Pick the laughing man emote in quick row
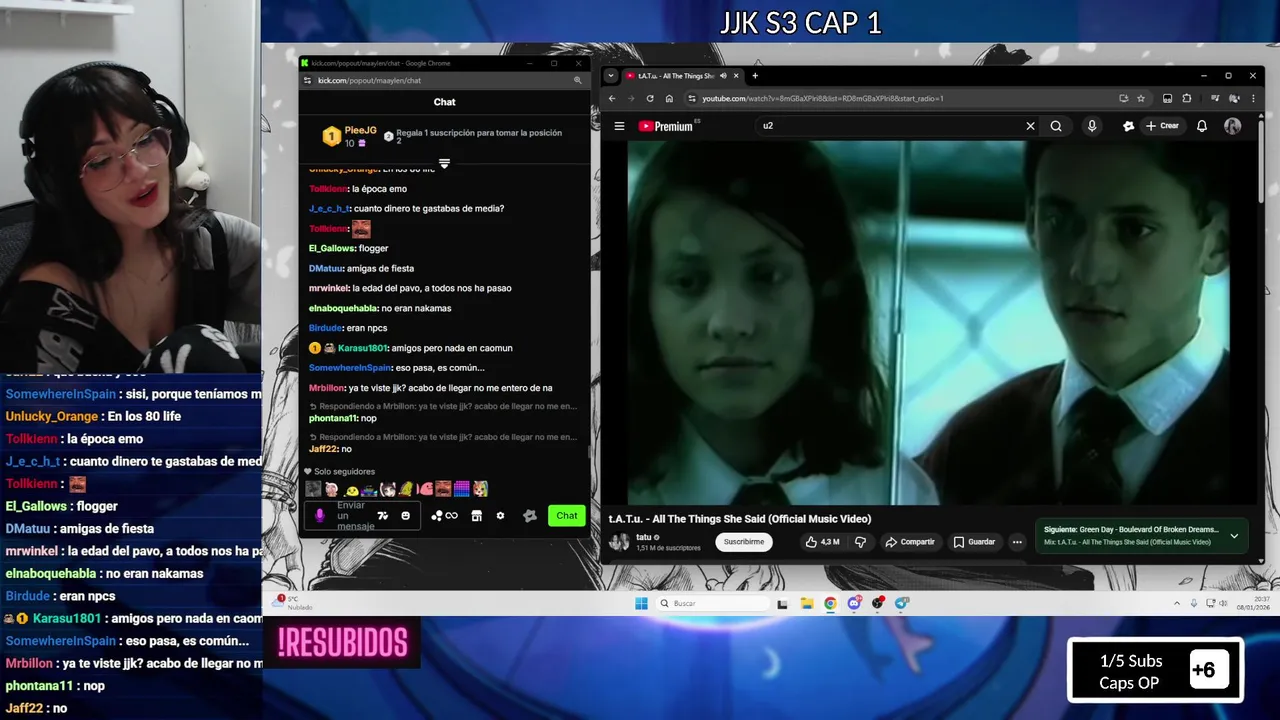This screenshot has width=1280, height=720. [x=443, y=489]
